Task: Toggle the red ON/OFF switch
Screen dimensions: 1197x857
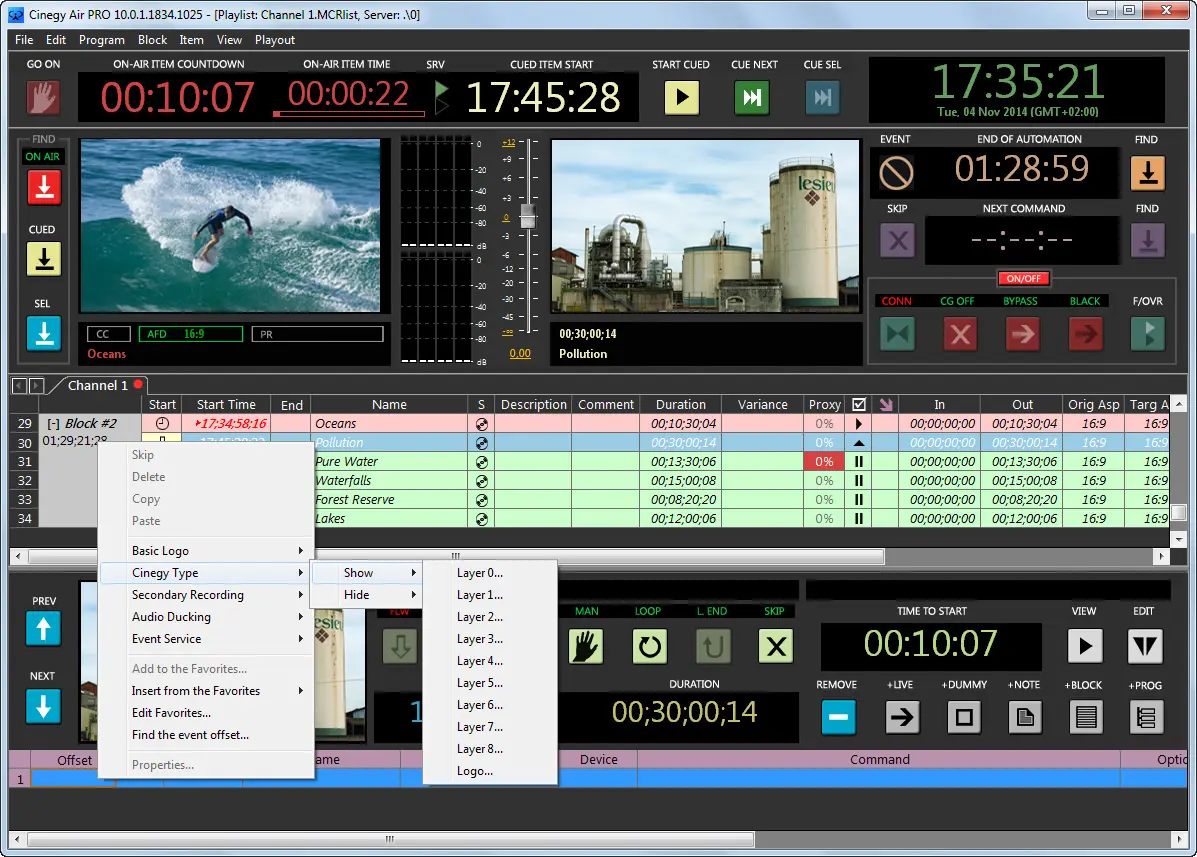Action: point(1023,279)
